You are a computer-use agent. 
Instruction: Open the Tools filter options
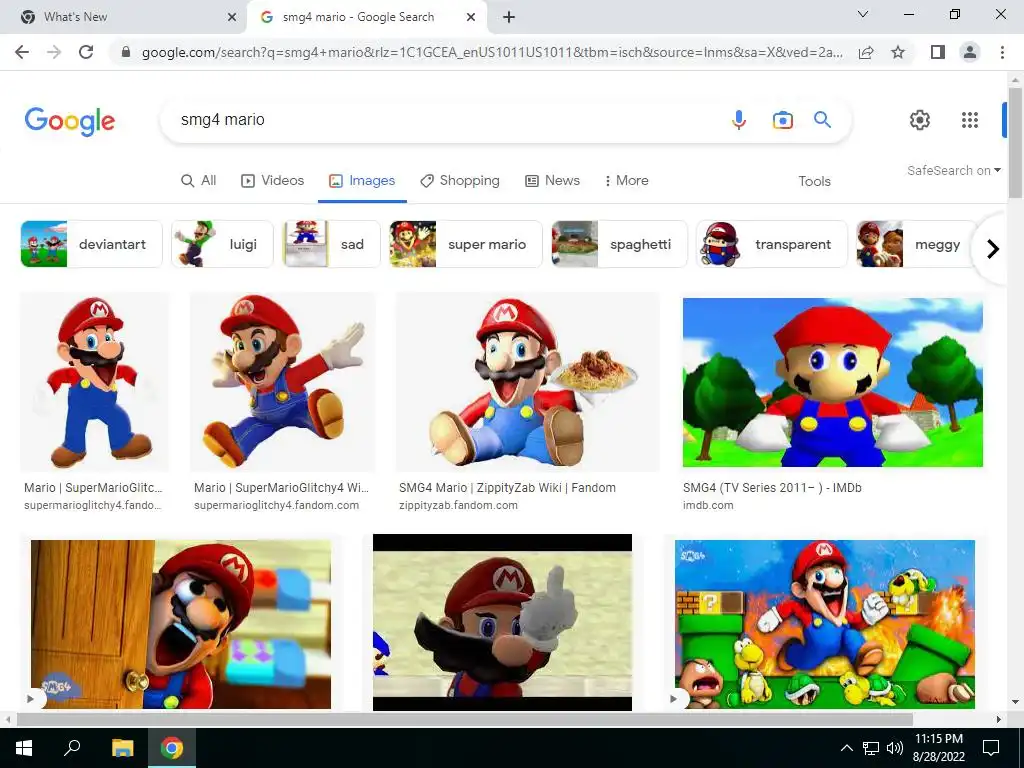point(814,181)
